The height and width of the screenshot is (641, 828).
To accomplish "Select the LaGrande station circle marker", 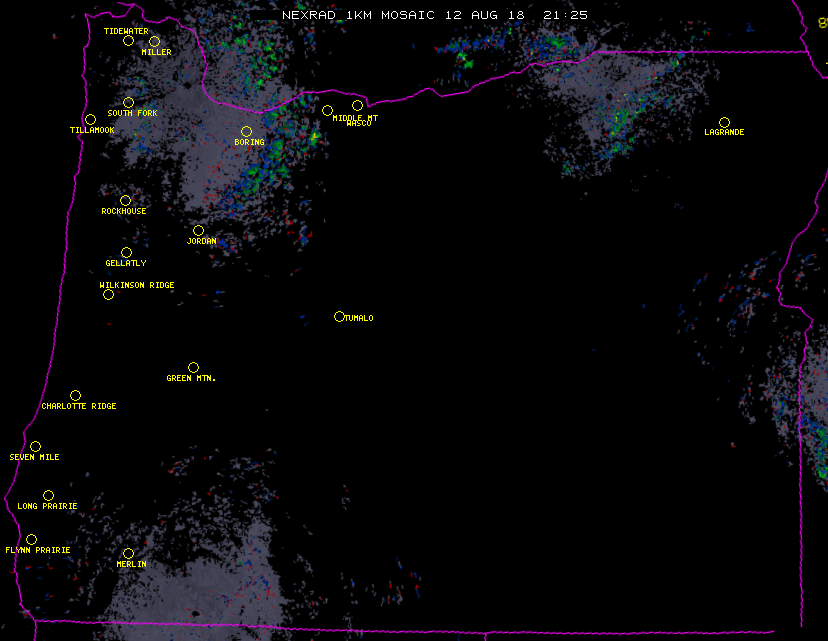I will (724, 123).
